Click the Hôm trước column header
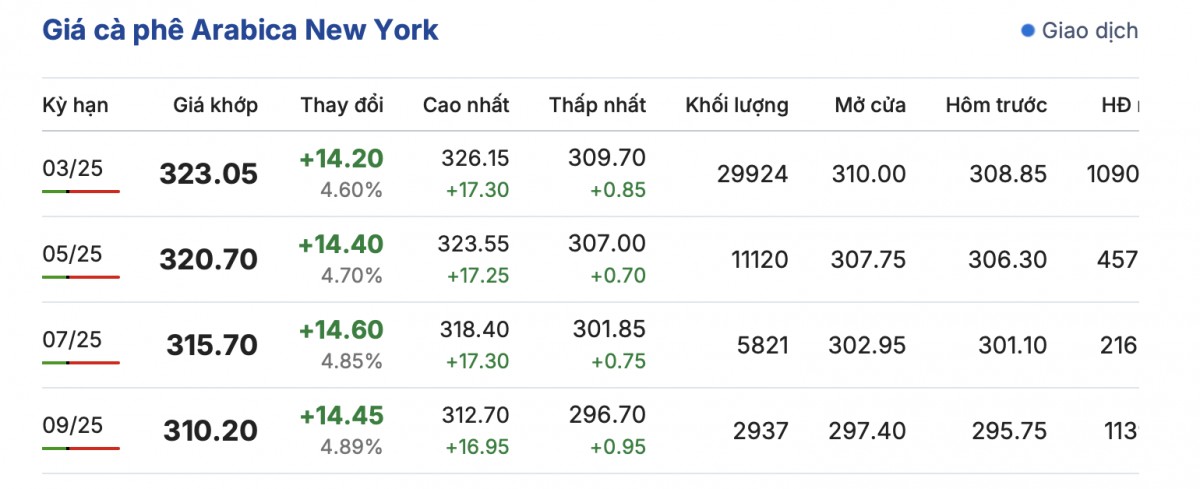This screenshot has width=1200, height=489. coord(996,105)
